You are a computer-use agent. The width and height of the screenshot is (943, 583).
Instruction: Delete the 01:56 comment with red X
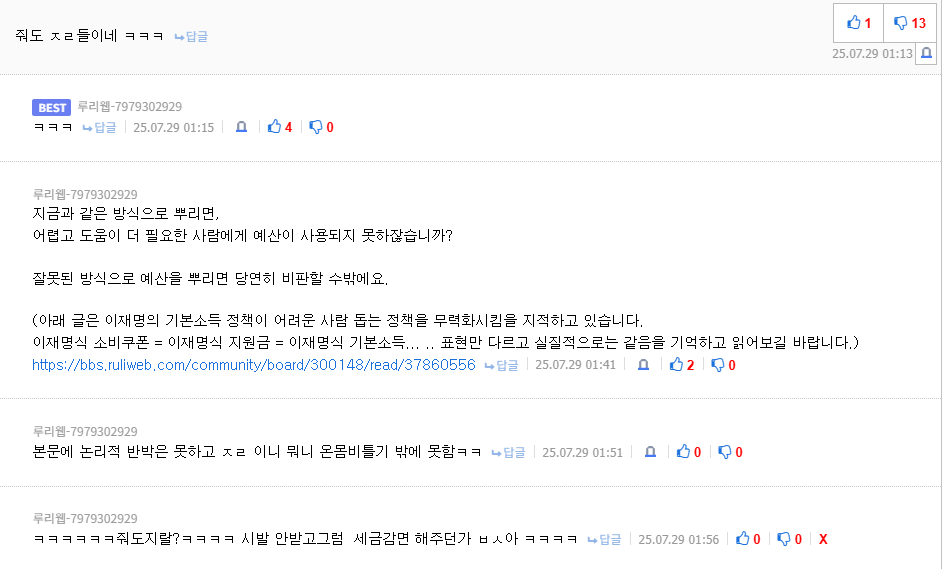(x=823, y=539)
